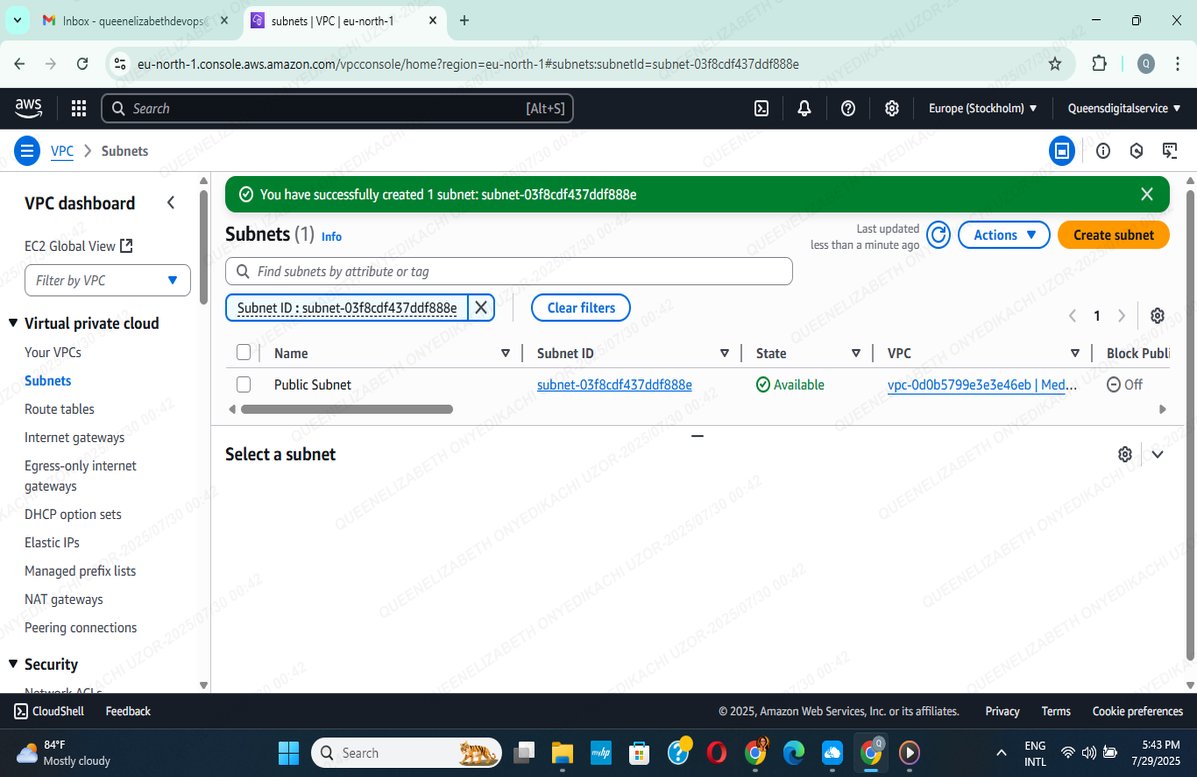Screen dimensions: 1197x777
Task: Open Microsoft Store from taskbar
Action: click(x=639, y=753)
